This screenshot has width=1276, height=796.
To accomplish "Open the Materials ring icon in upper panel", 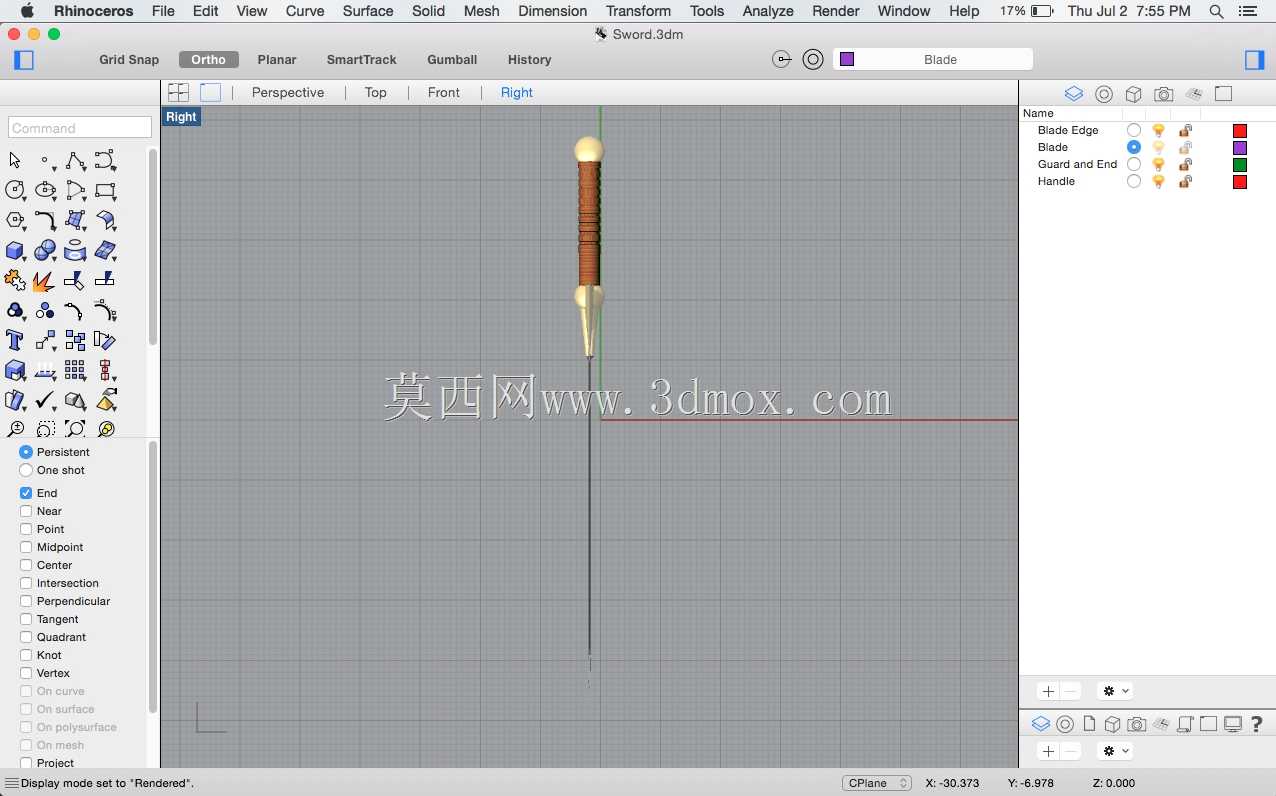I will coord(1104,94).
